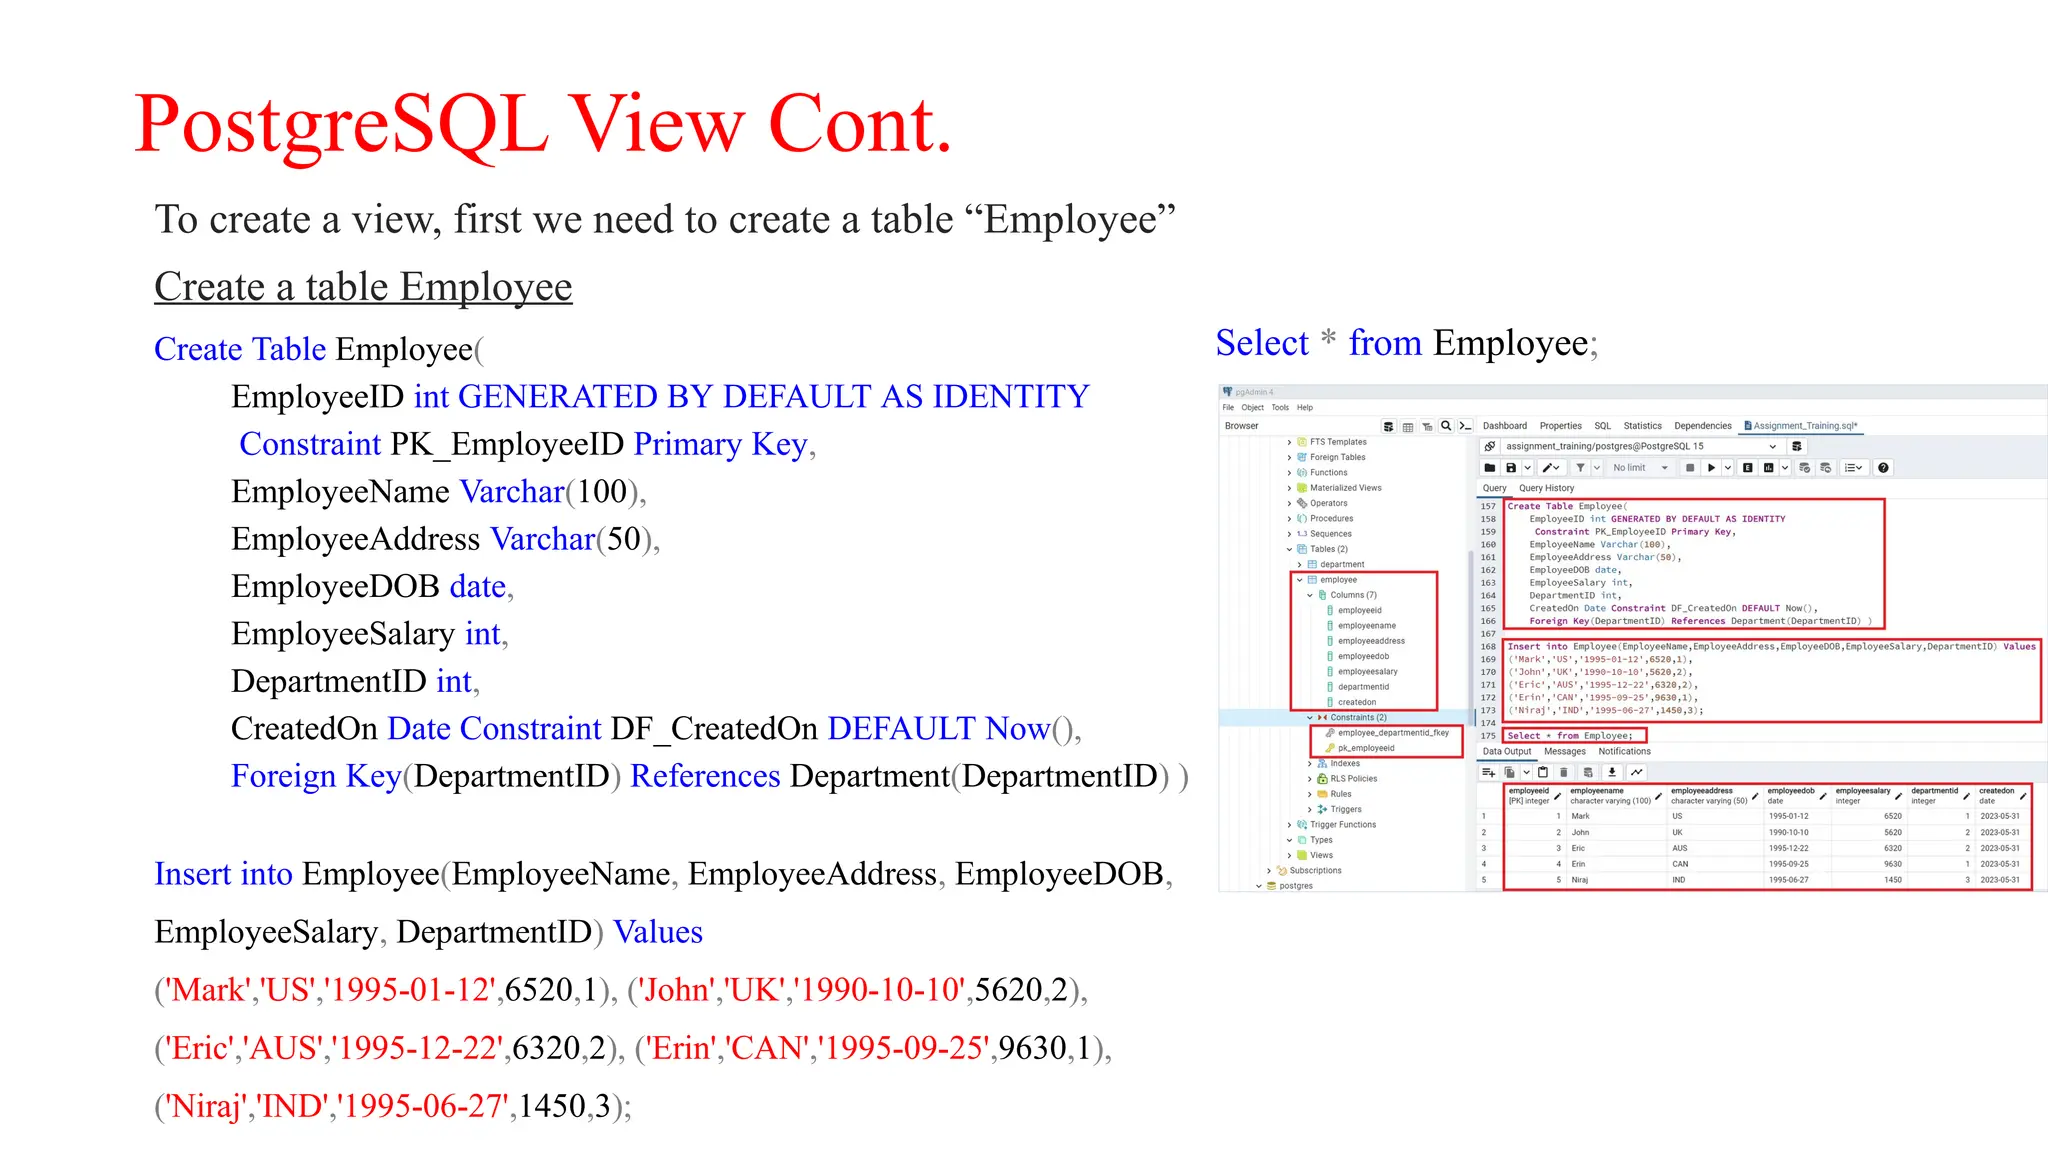
Task: Click the Query Tool icon in Browser panel
Action: (x=1388, y=426)
